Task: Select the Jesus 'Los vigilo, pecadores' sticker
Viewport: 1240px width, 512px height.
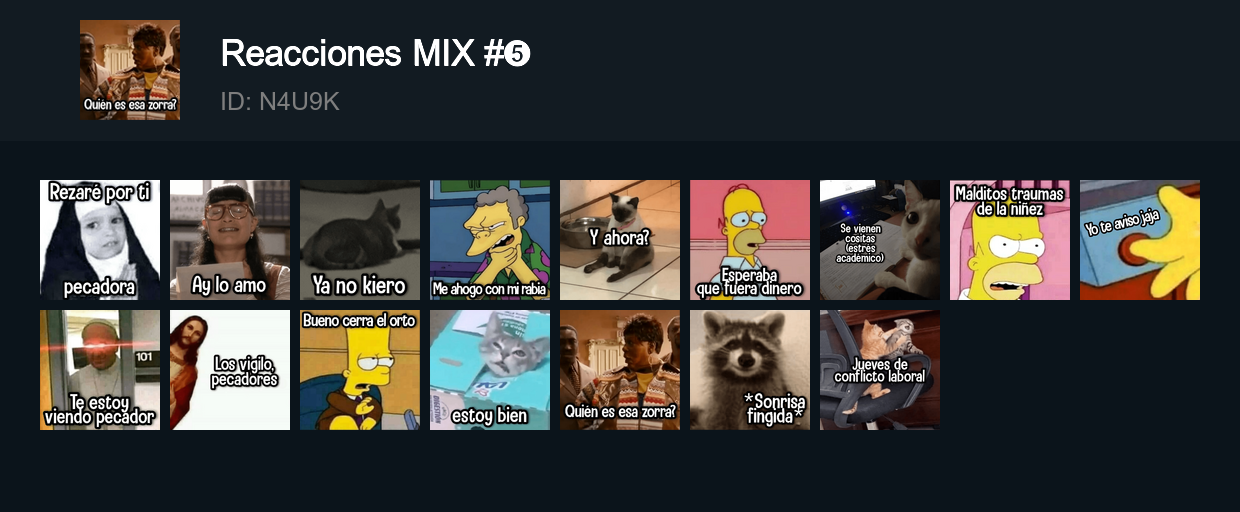Action: [x=230, y=370]
